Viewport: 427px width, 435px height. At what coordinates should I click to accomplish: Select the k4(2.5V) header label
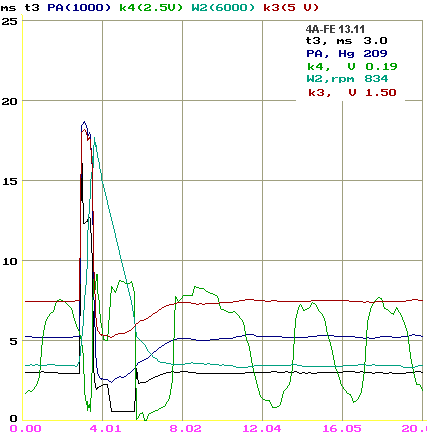click(151, 7)
